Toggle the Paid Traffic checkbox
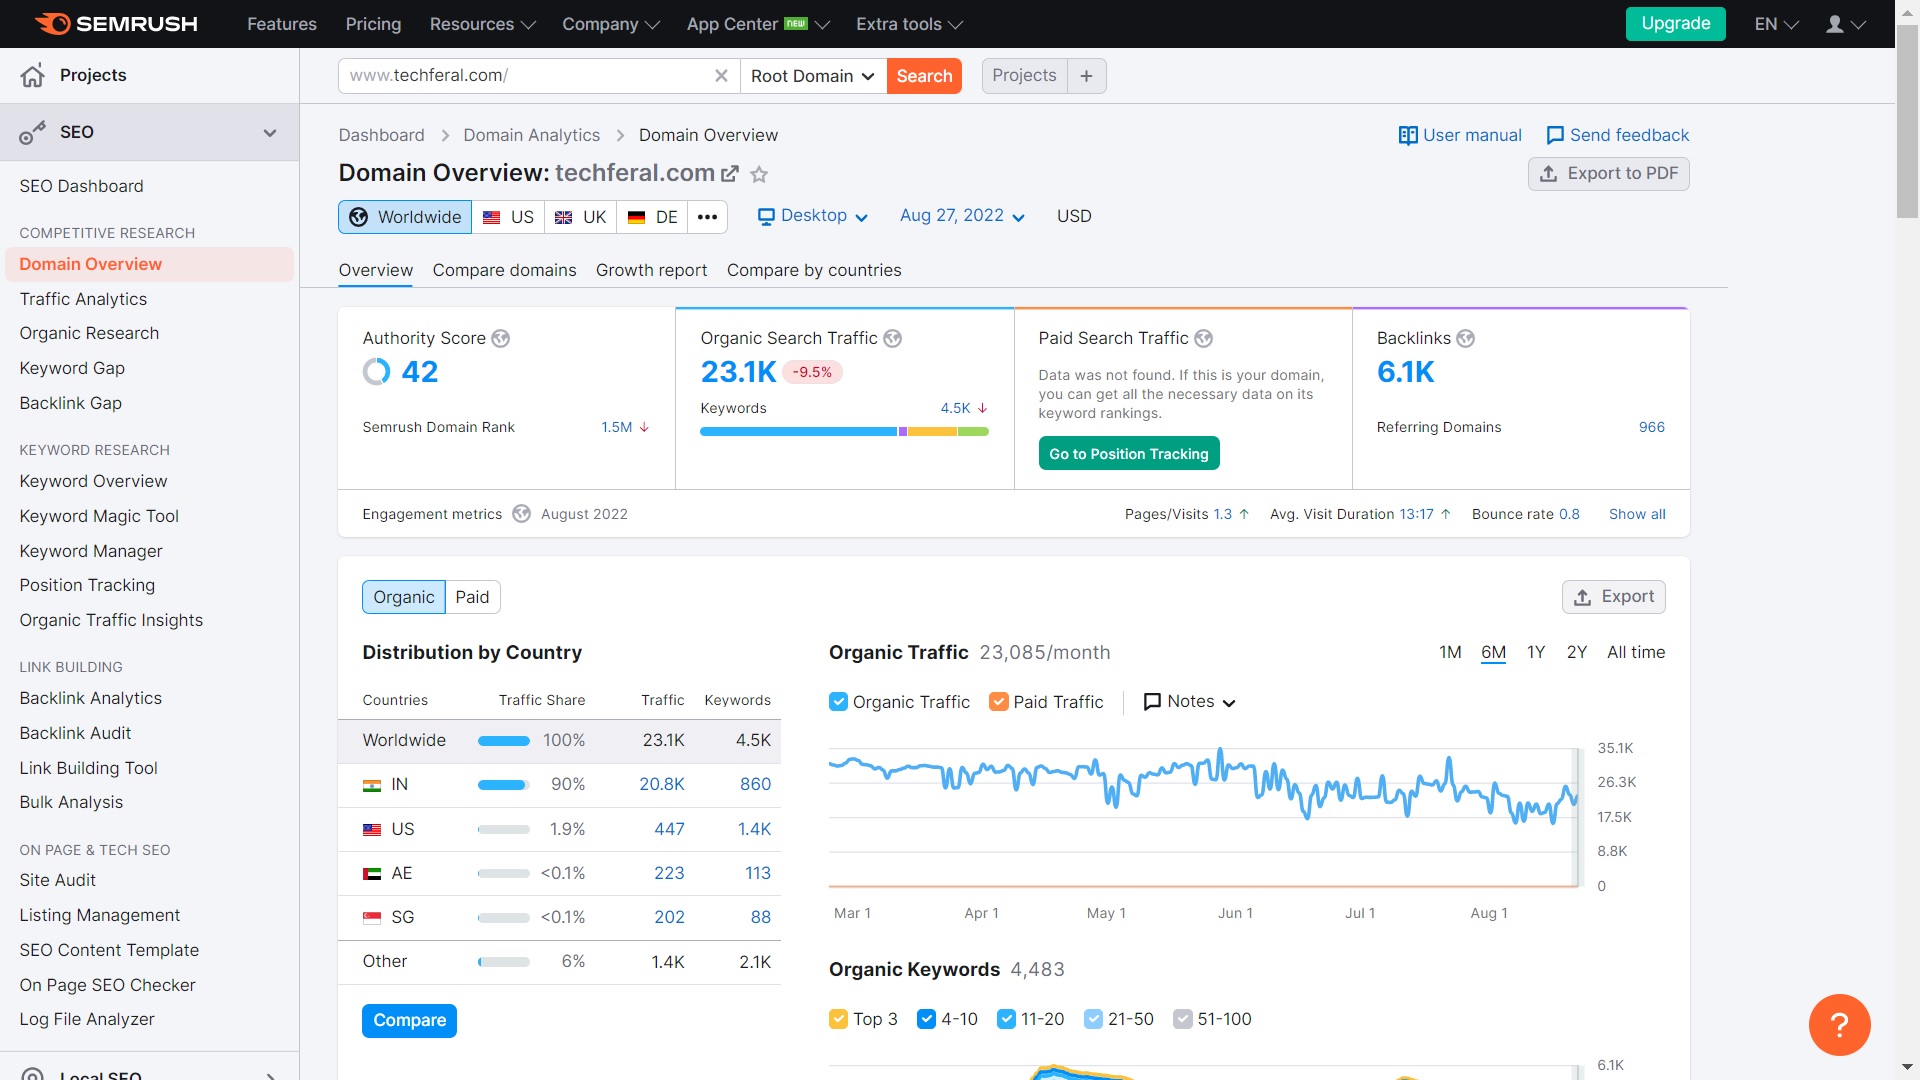The width and height of the screenshot is (1920, 1080). (x=998, y=702)
